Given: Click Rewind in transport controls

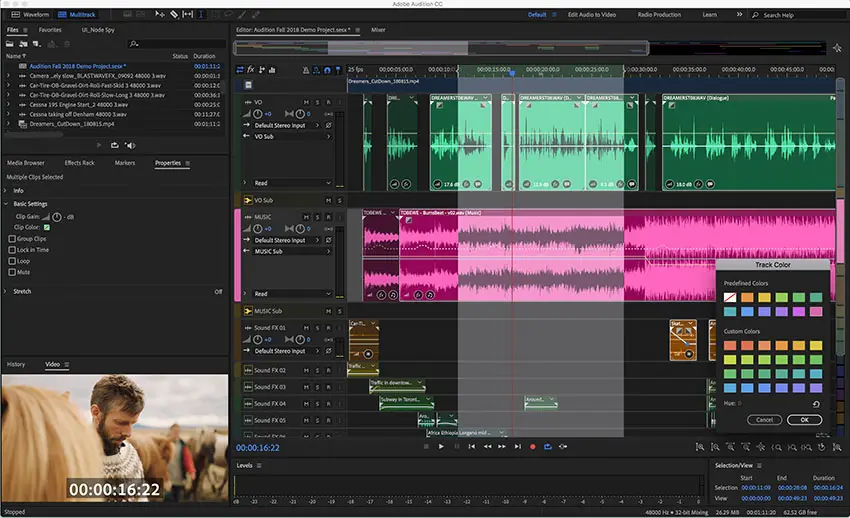Looking at the screenshot, I should (487, 446).
